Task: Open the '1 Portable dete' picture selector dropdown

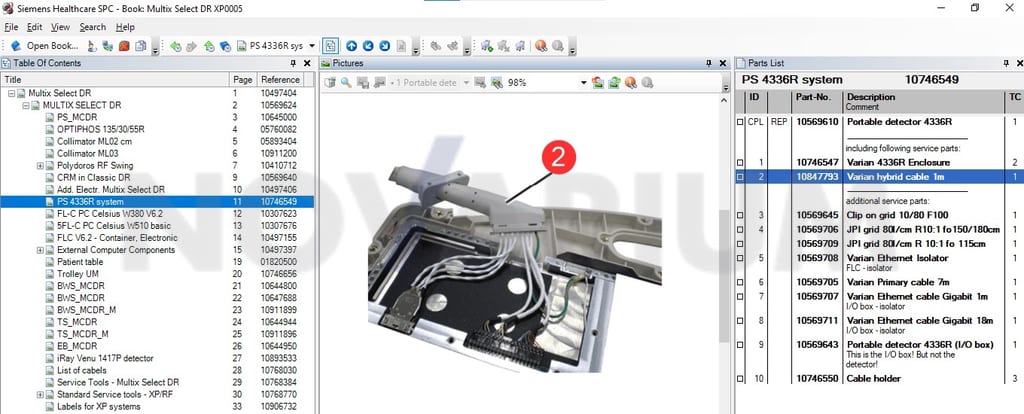Action: (x=466, y=83)
